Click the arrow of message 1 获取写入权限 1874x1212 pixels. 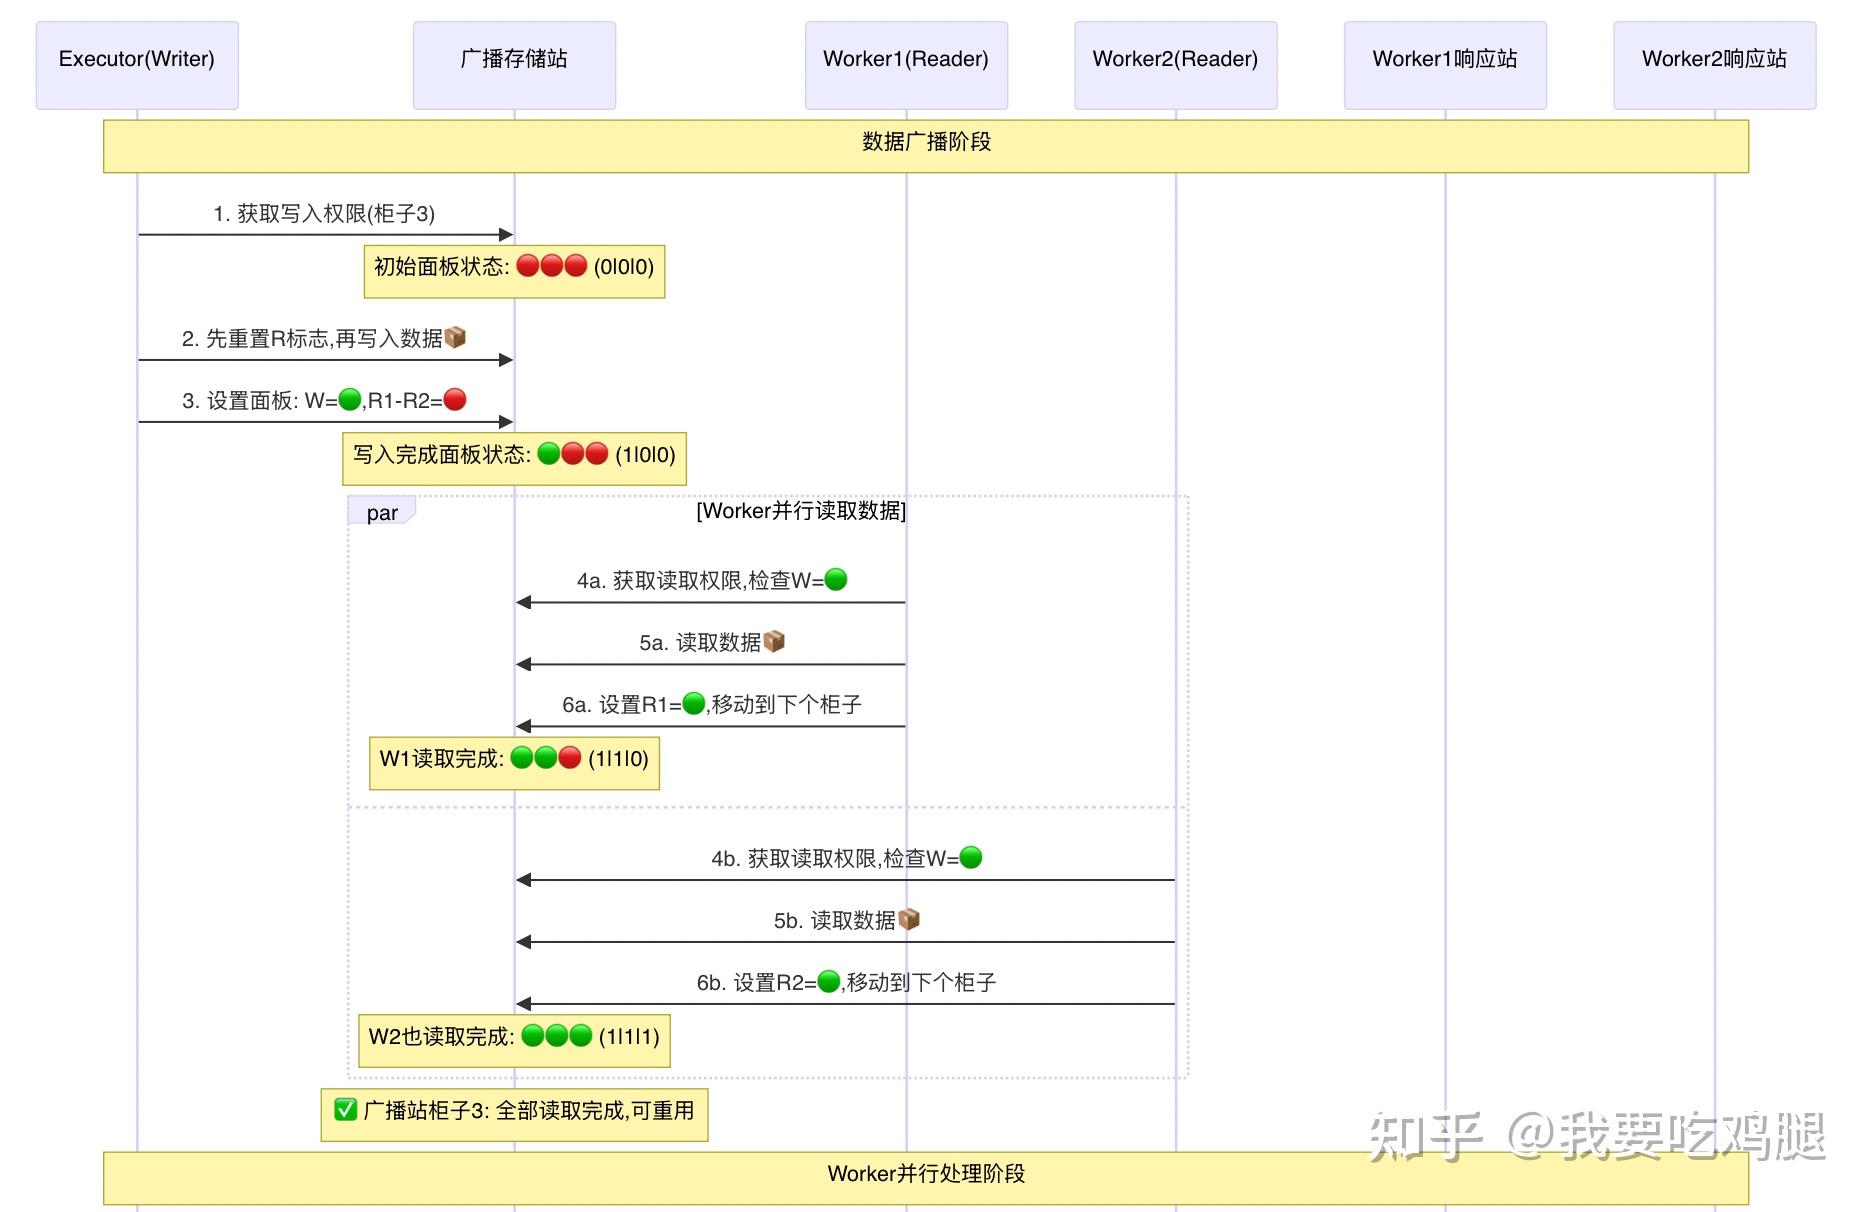tap(325, 233)
